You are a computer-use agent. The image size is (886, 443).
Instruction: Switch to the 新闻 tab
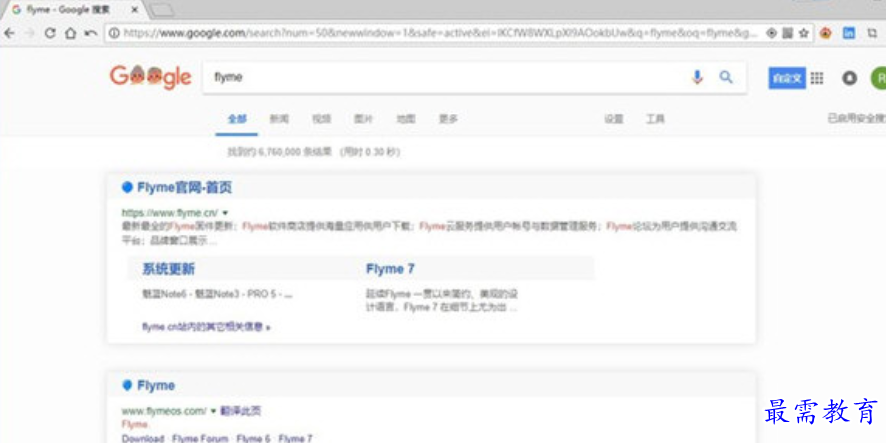[x=279, y=119]
